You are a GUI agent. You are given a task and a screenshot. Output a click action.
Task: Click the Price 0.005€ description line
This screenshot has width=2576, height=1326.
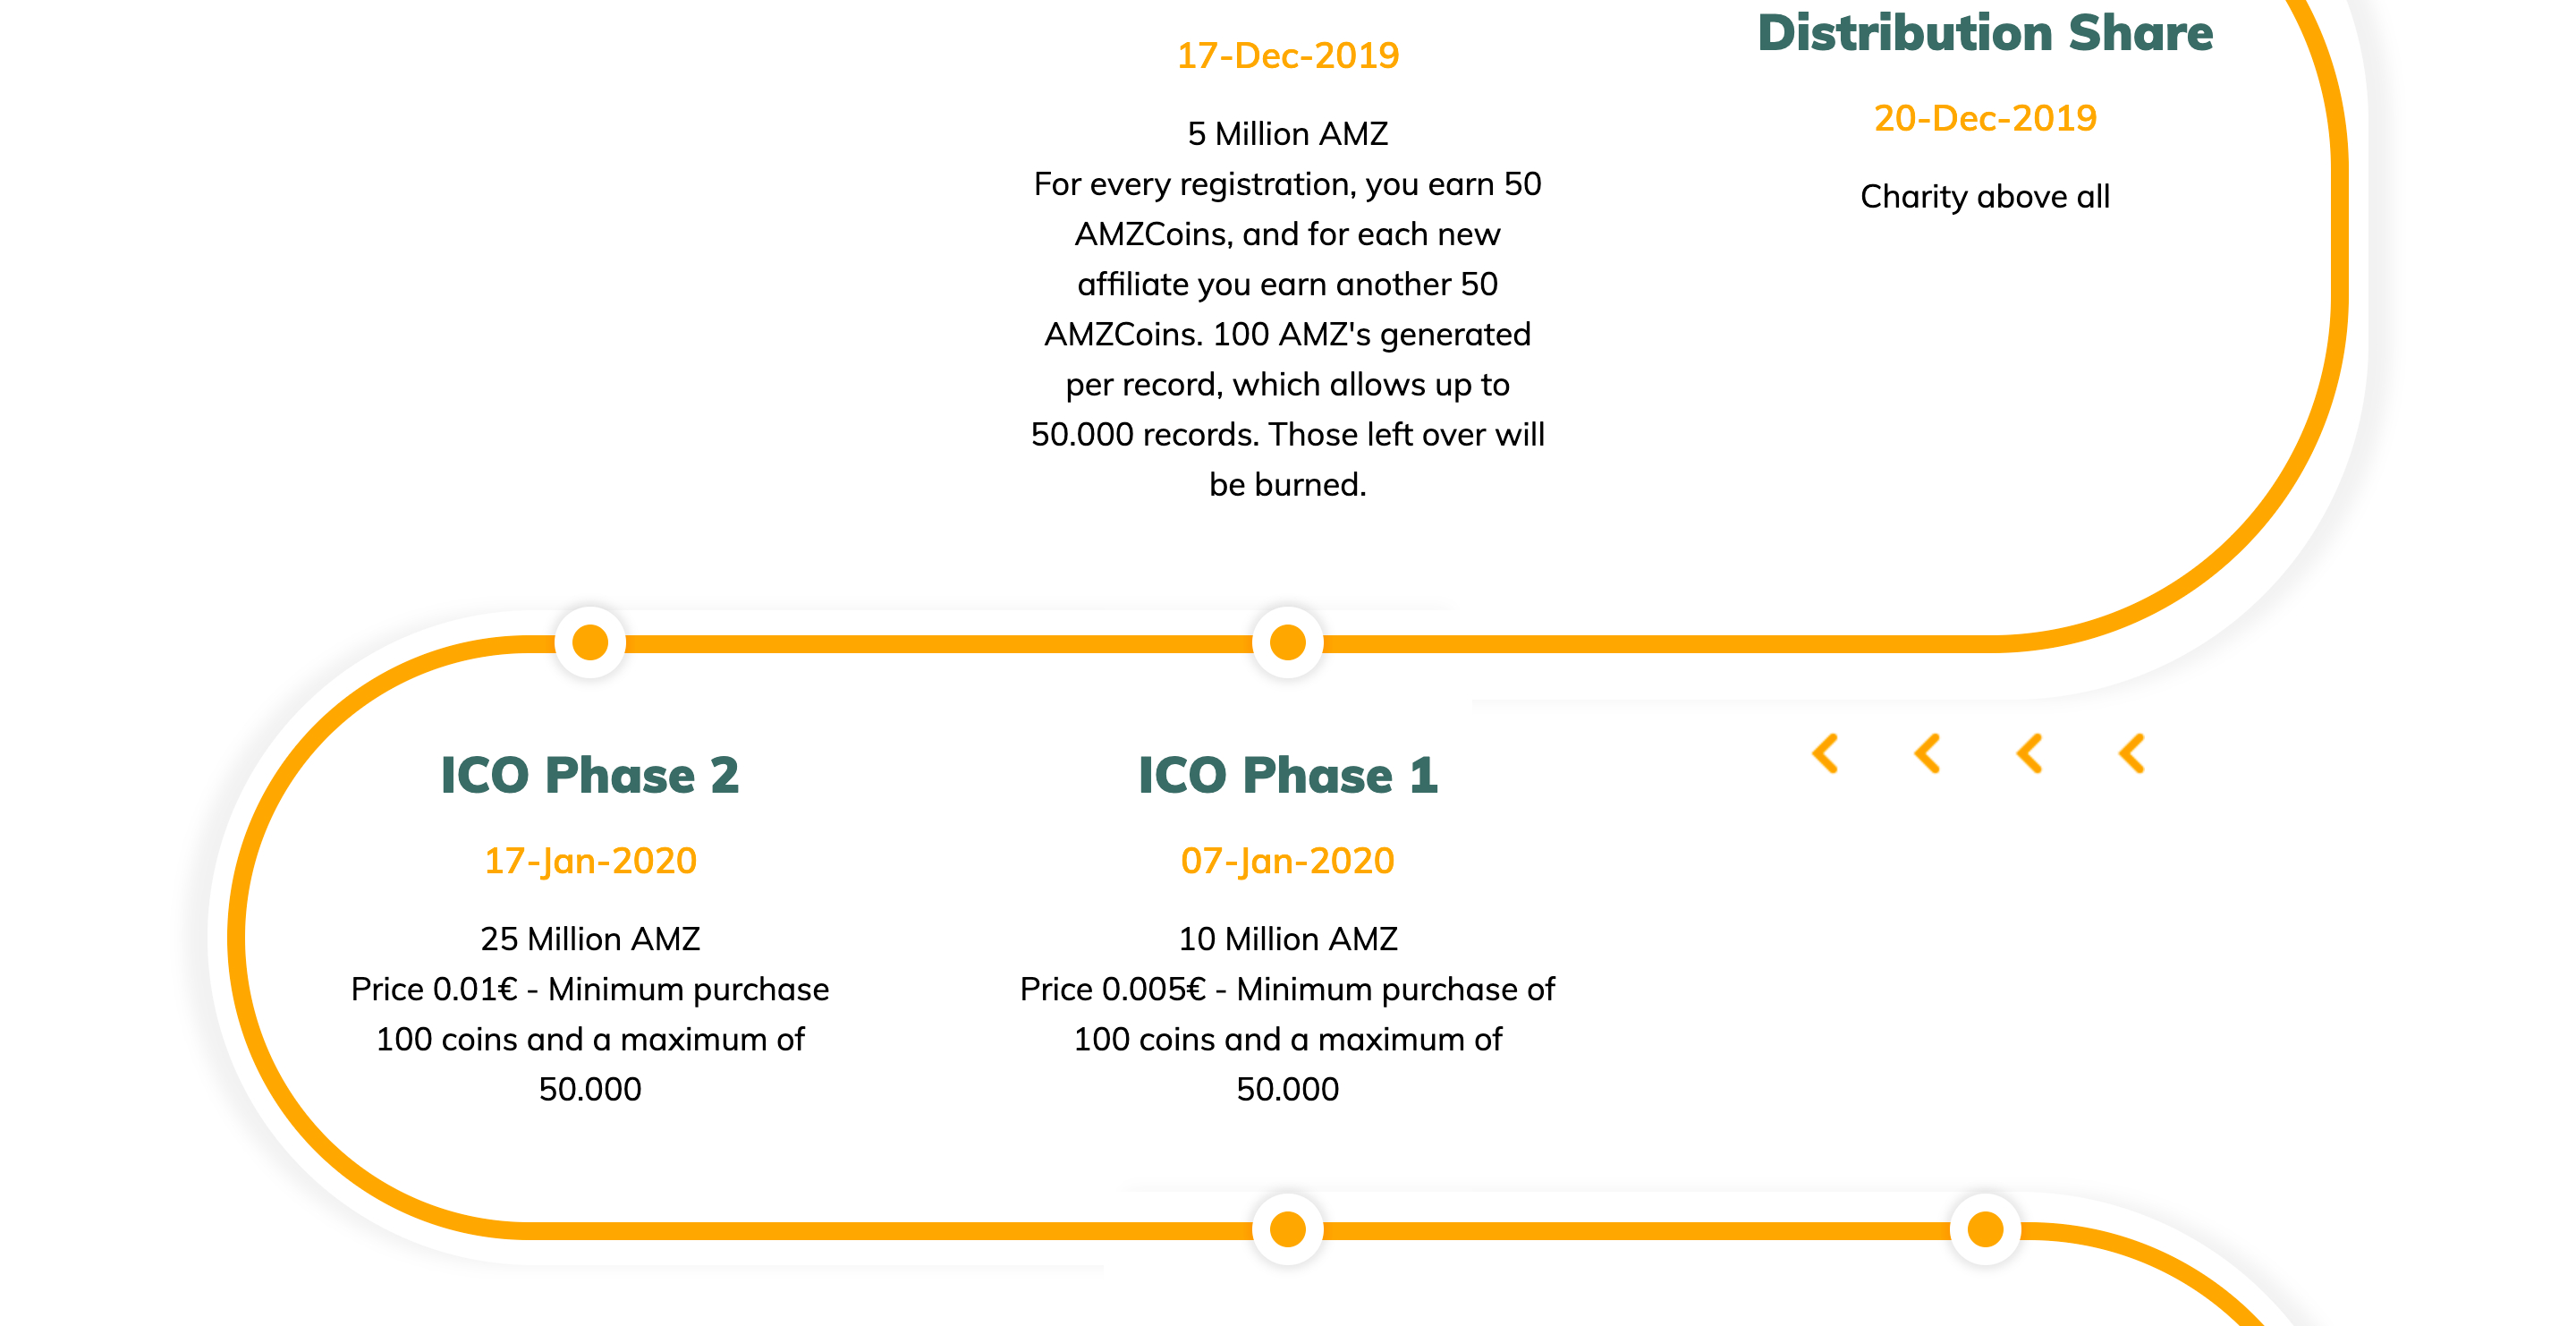[x=1288, y=989]
